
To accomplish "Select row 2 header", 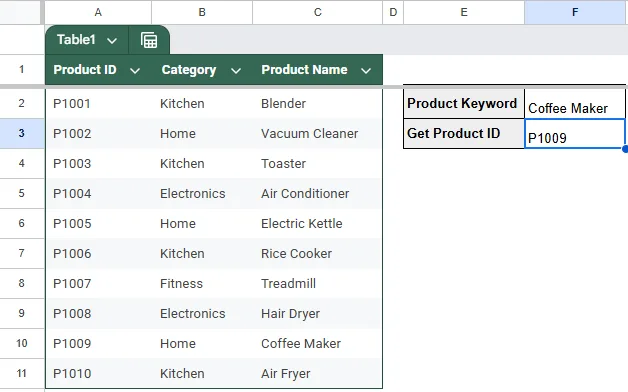I will coord(22,103).
